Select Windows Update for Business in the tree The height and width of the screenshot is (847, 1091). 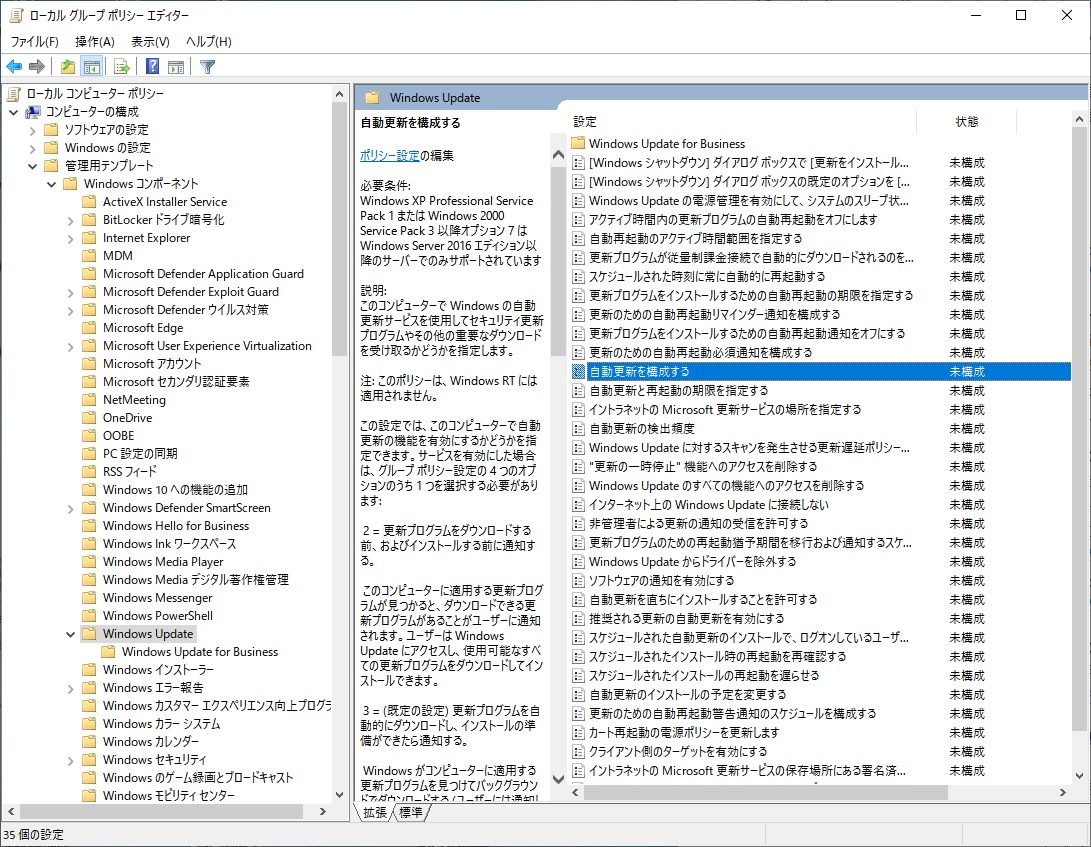(200, 652)
